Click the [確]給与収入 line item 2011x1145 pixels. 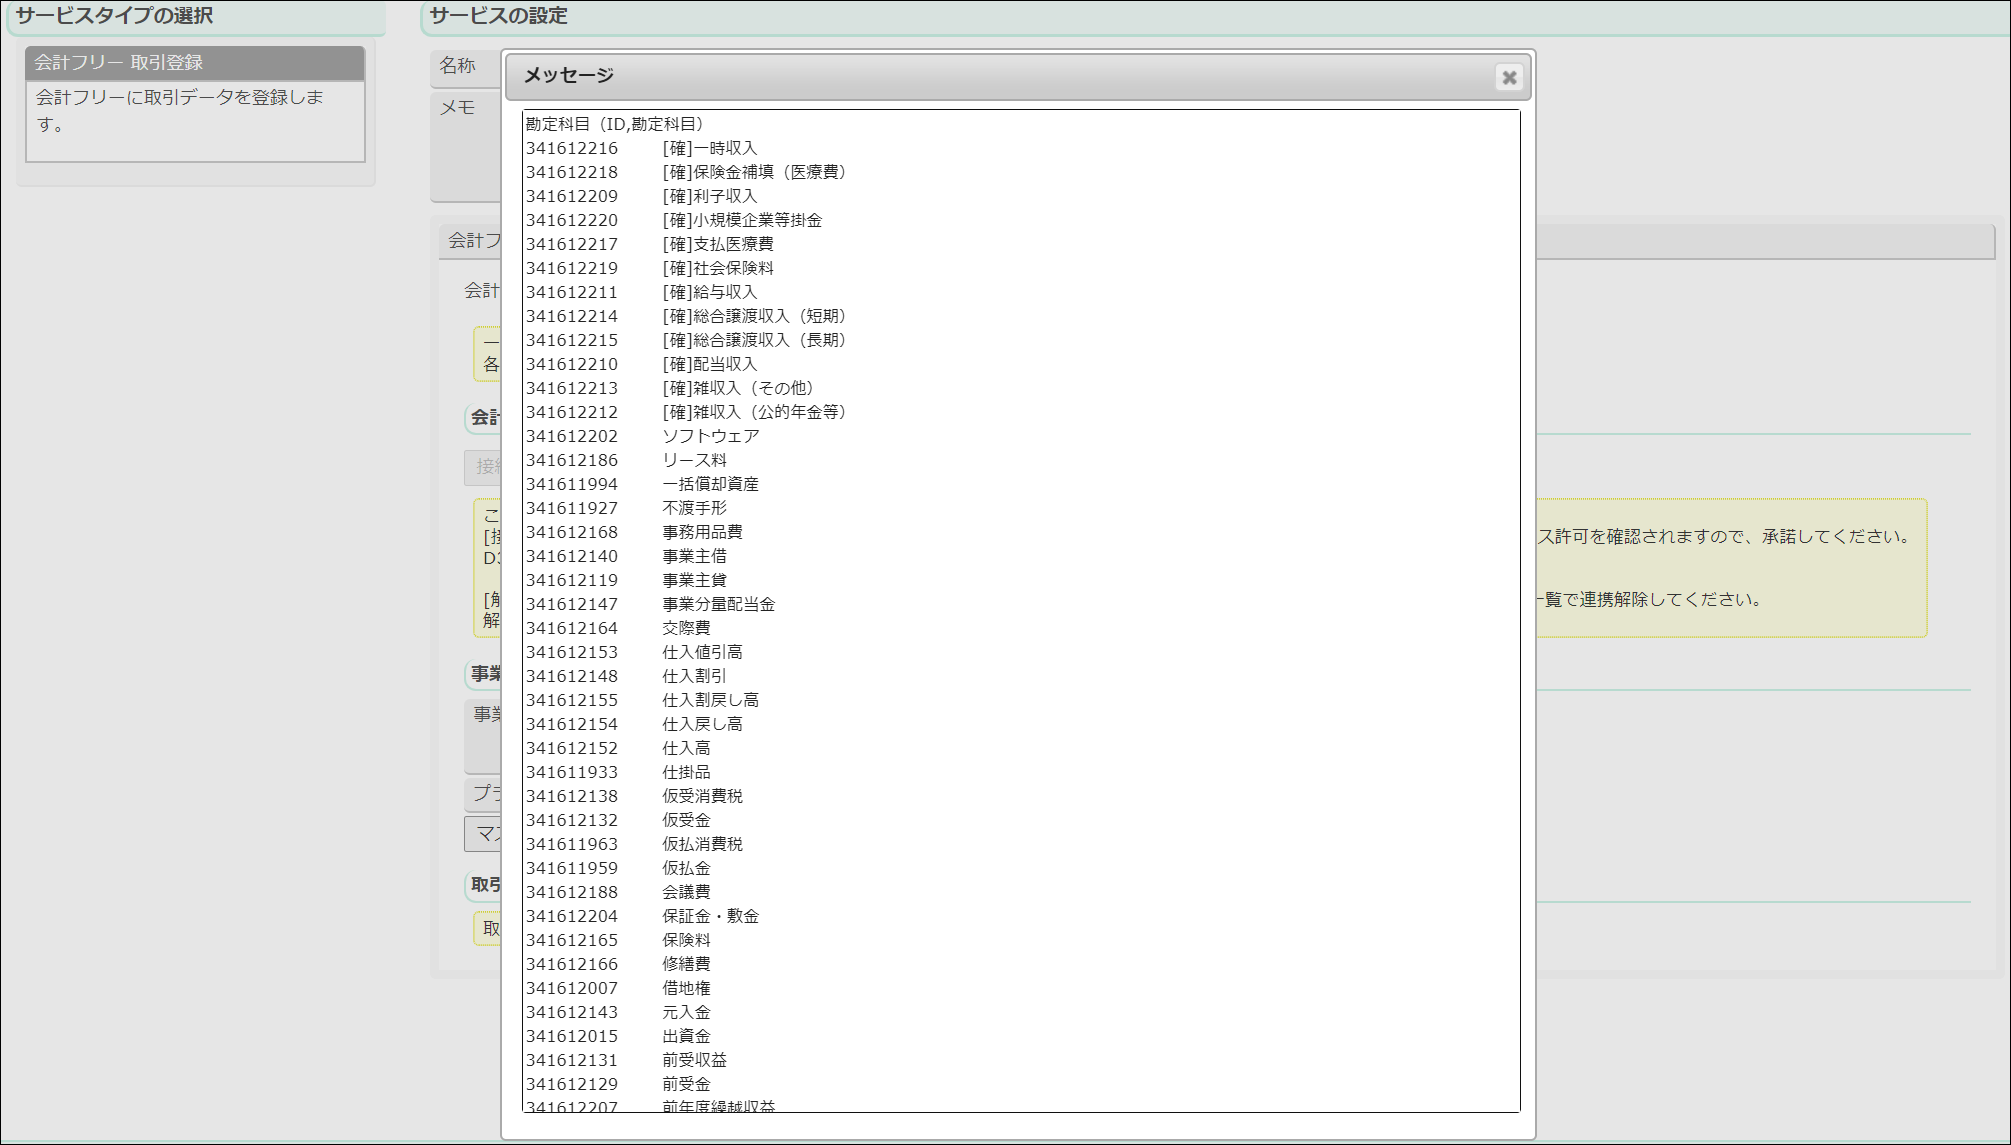(708, 292)
